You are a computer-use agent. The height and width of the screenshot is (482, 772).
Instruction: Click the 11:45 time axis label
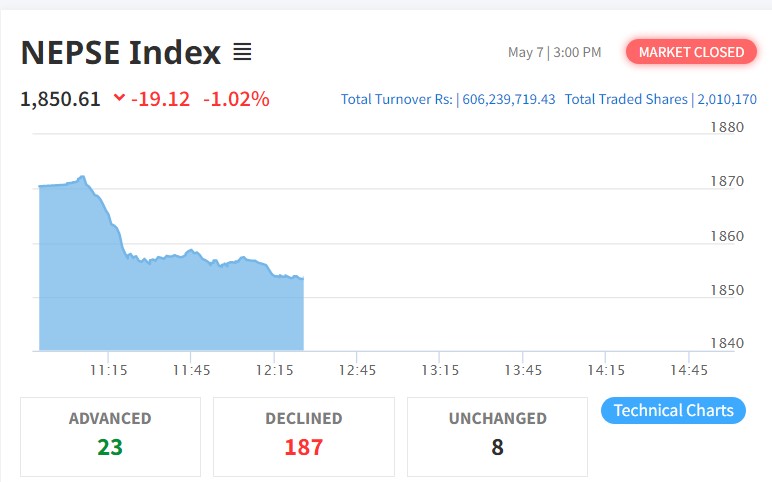click(191, 370)
